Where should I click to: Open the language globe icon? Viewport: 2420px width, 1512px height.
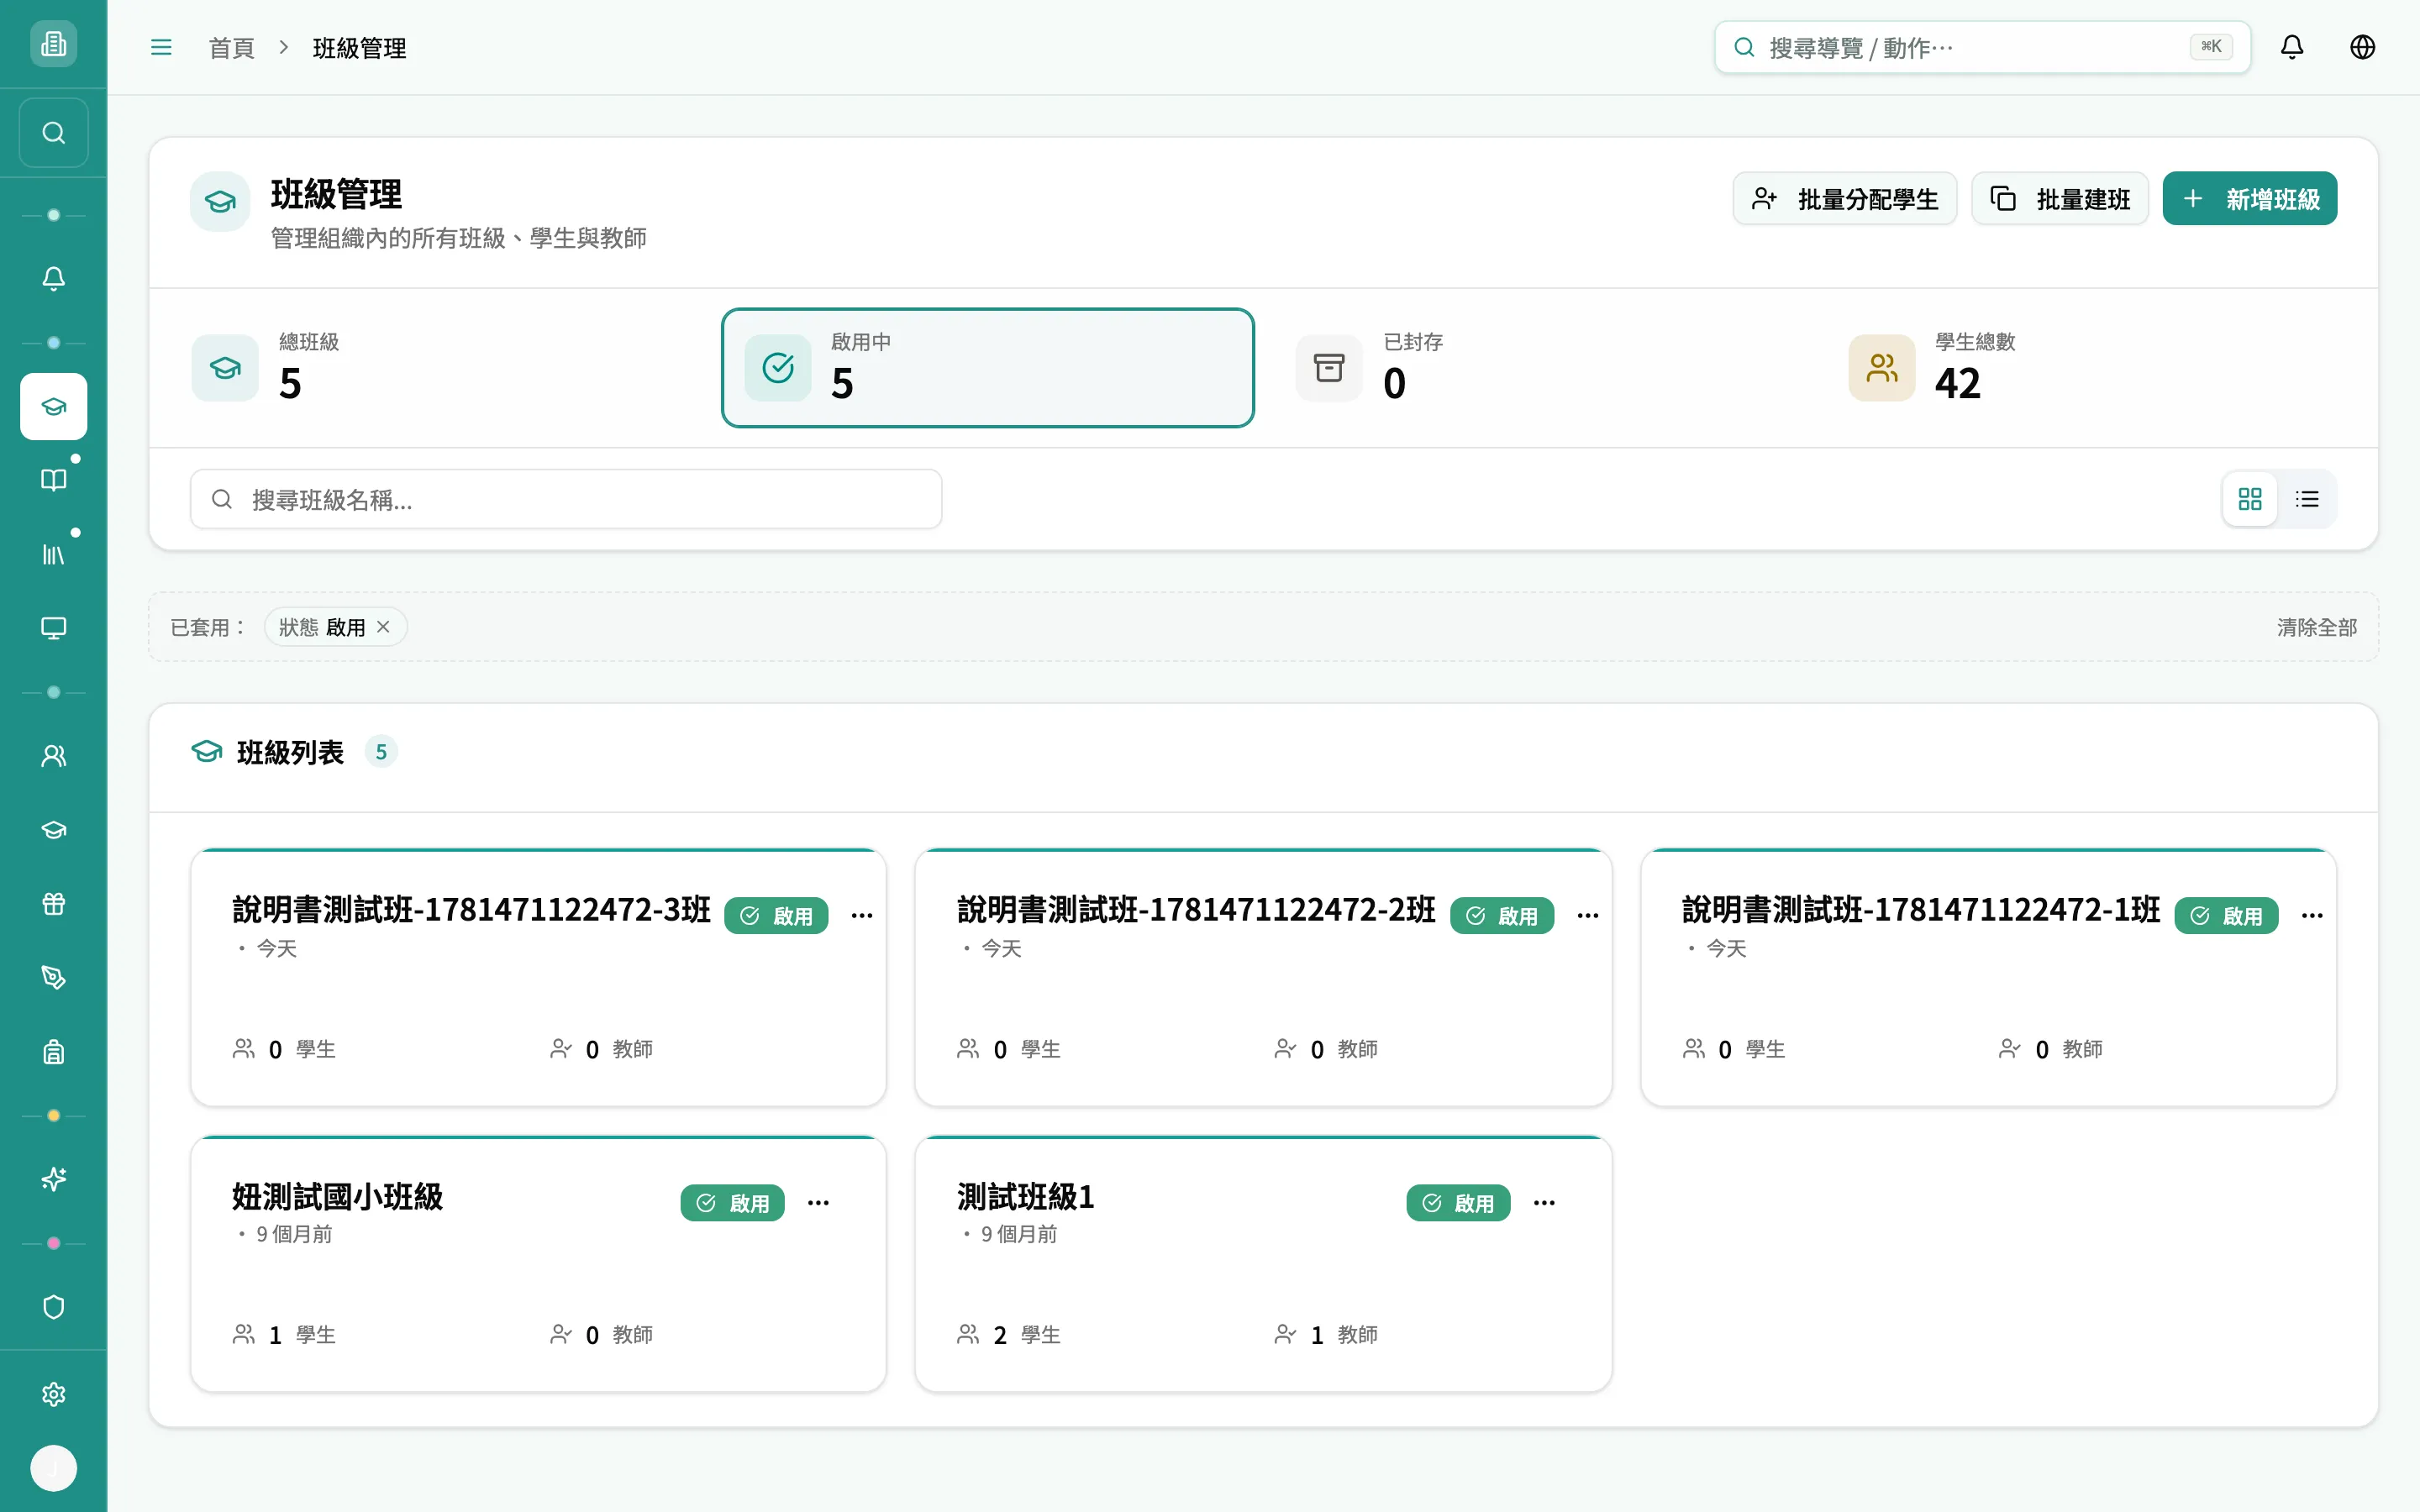(x=2362, y=47)
